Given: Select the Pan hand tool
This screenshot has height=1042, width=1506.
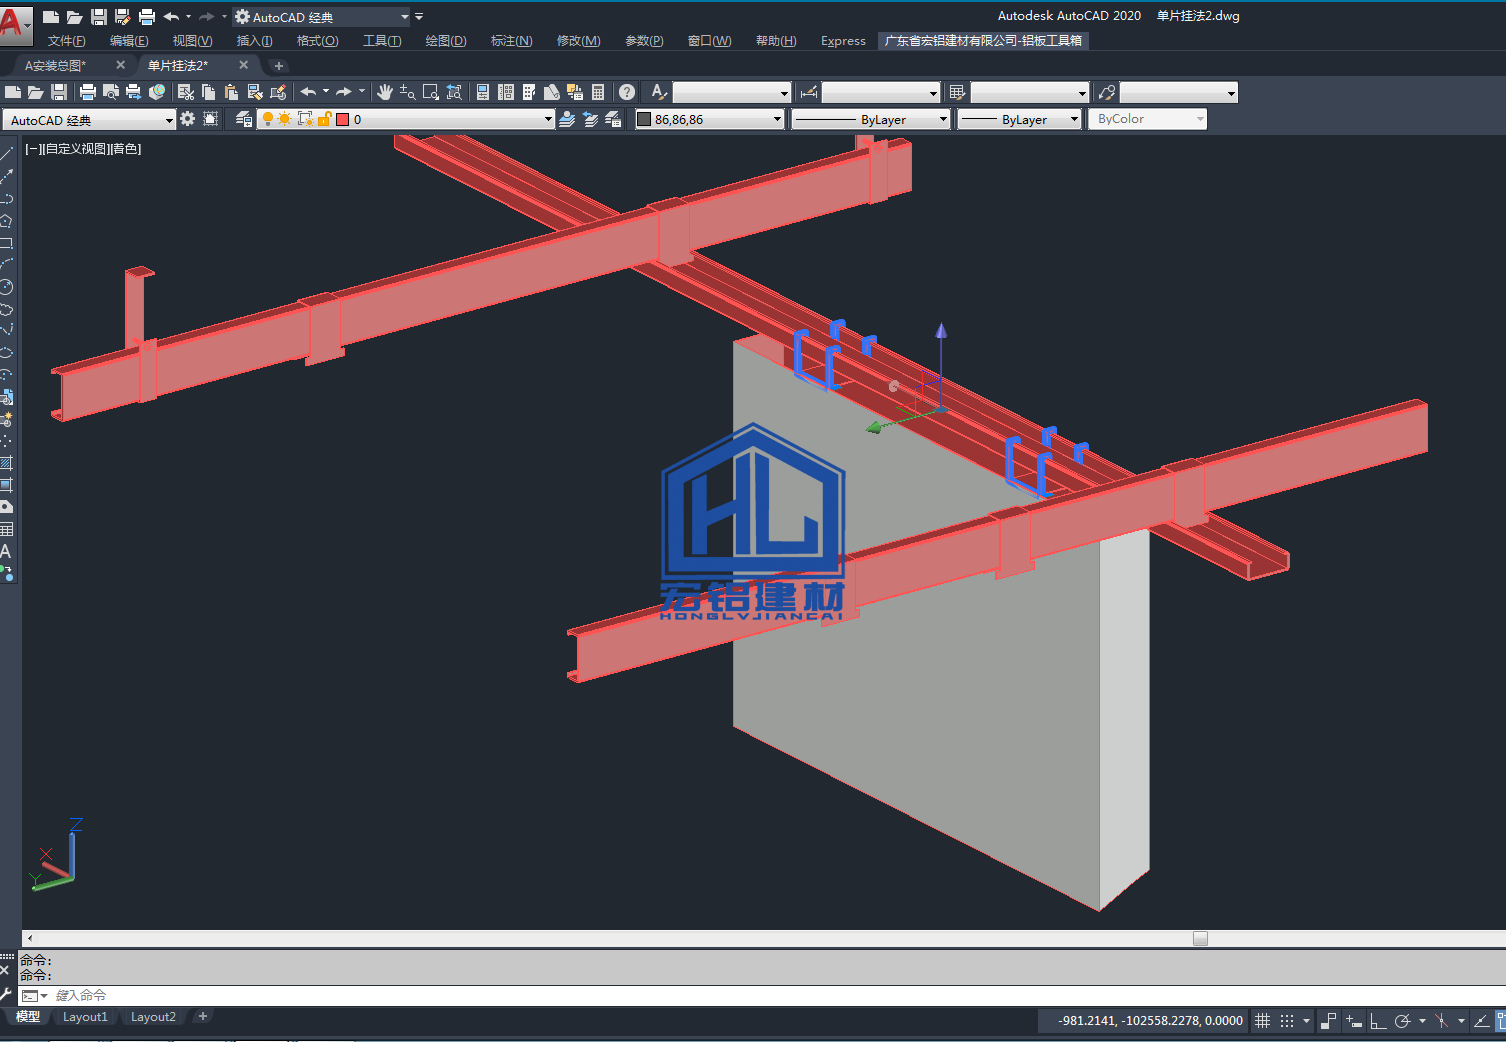Looking at the screenshot, I should (x=385, y=92).
